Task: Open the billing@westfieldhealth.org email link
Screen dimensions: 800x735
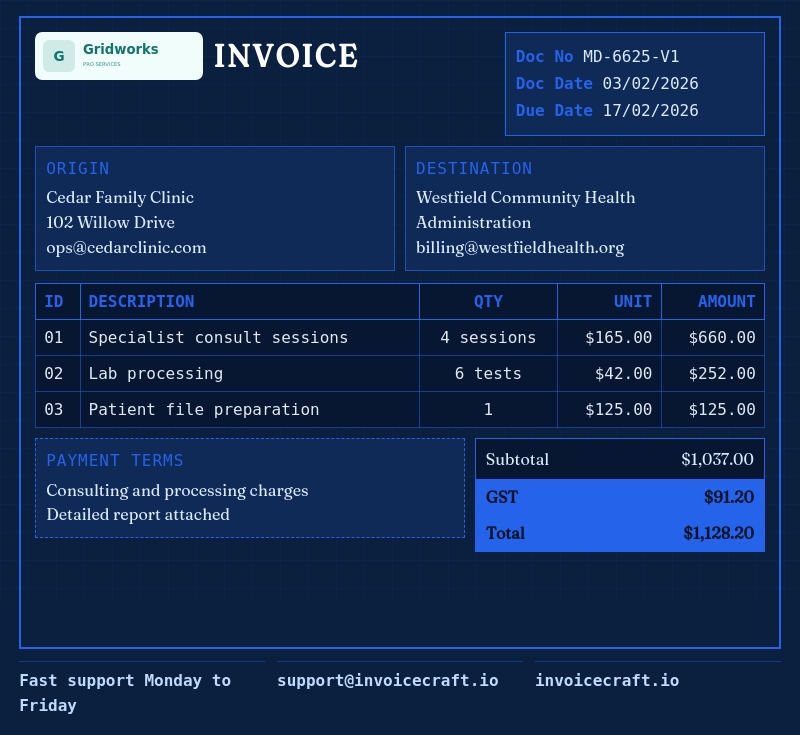Action: (520, 247)
